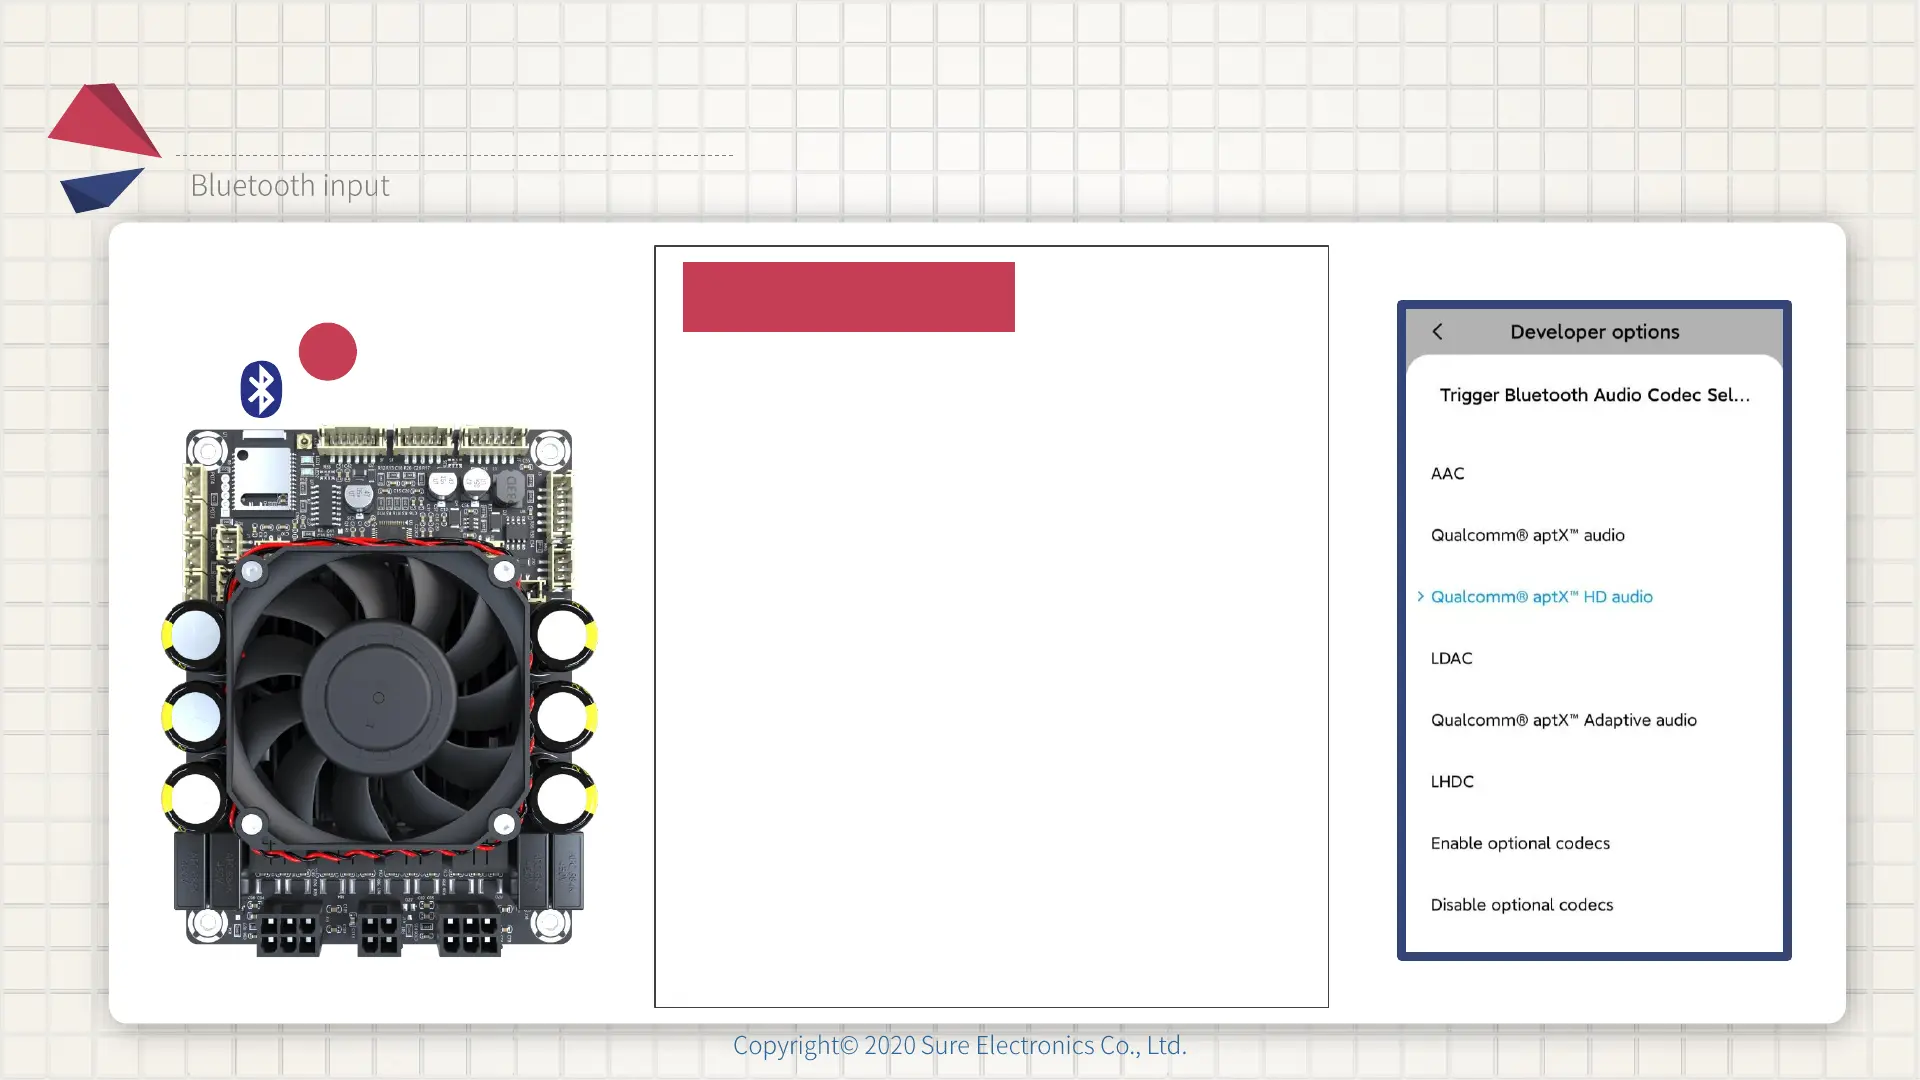Image resolution: width=1920 pixels, height=1080 pixels.
Task: Tap the back arrow in Developer options
Action: 1437,332
